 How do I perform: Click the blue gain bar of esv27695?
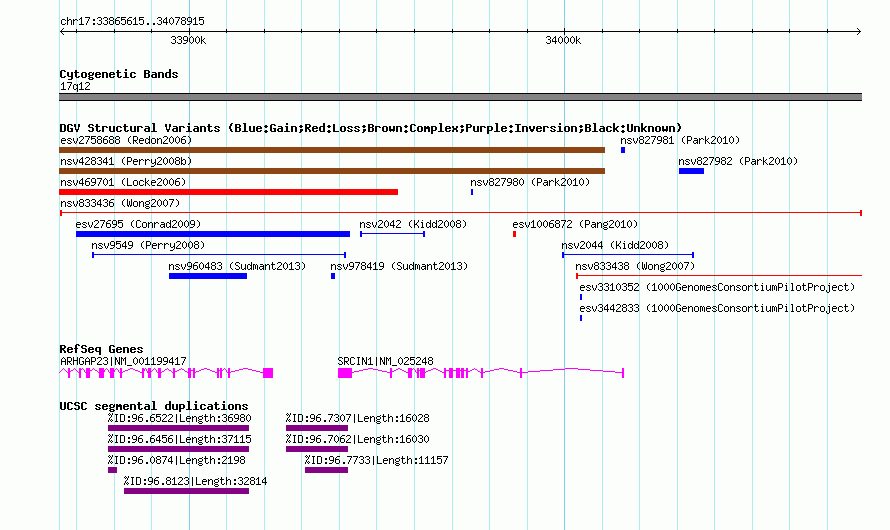[x=213, y=234]
